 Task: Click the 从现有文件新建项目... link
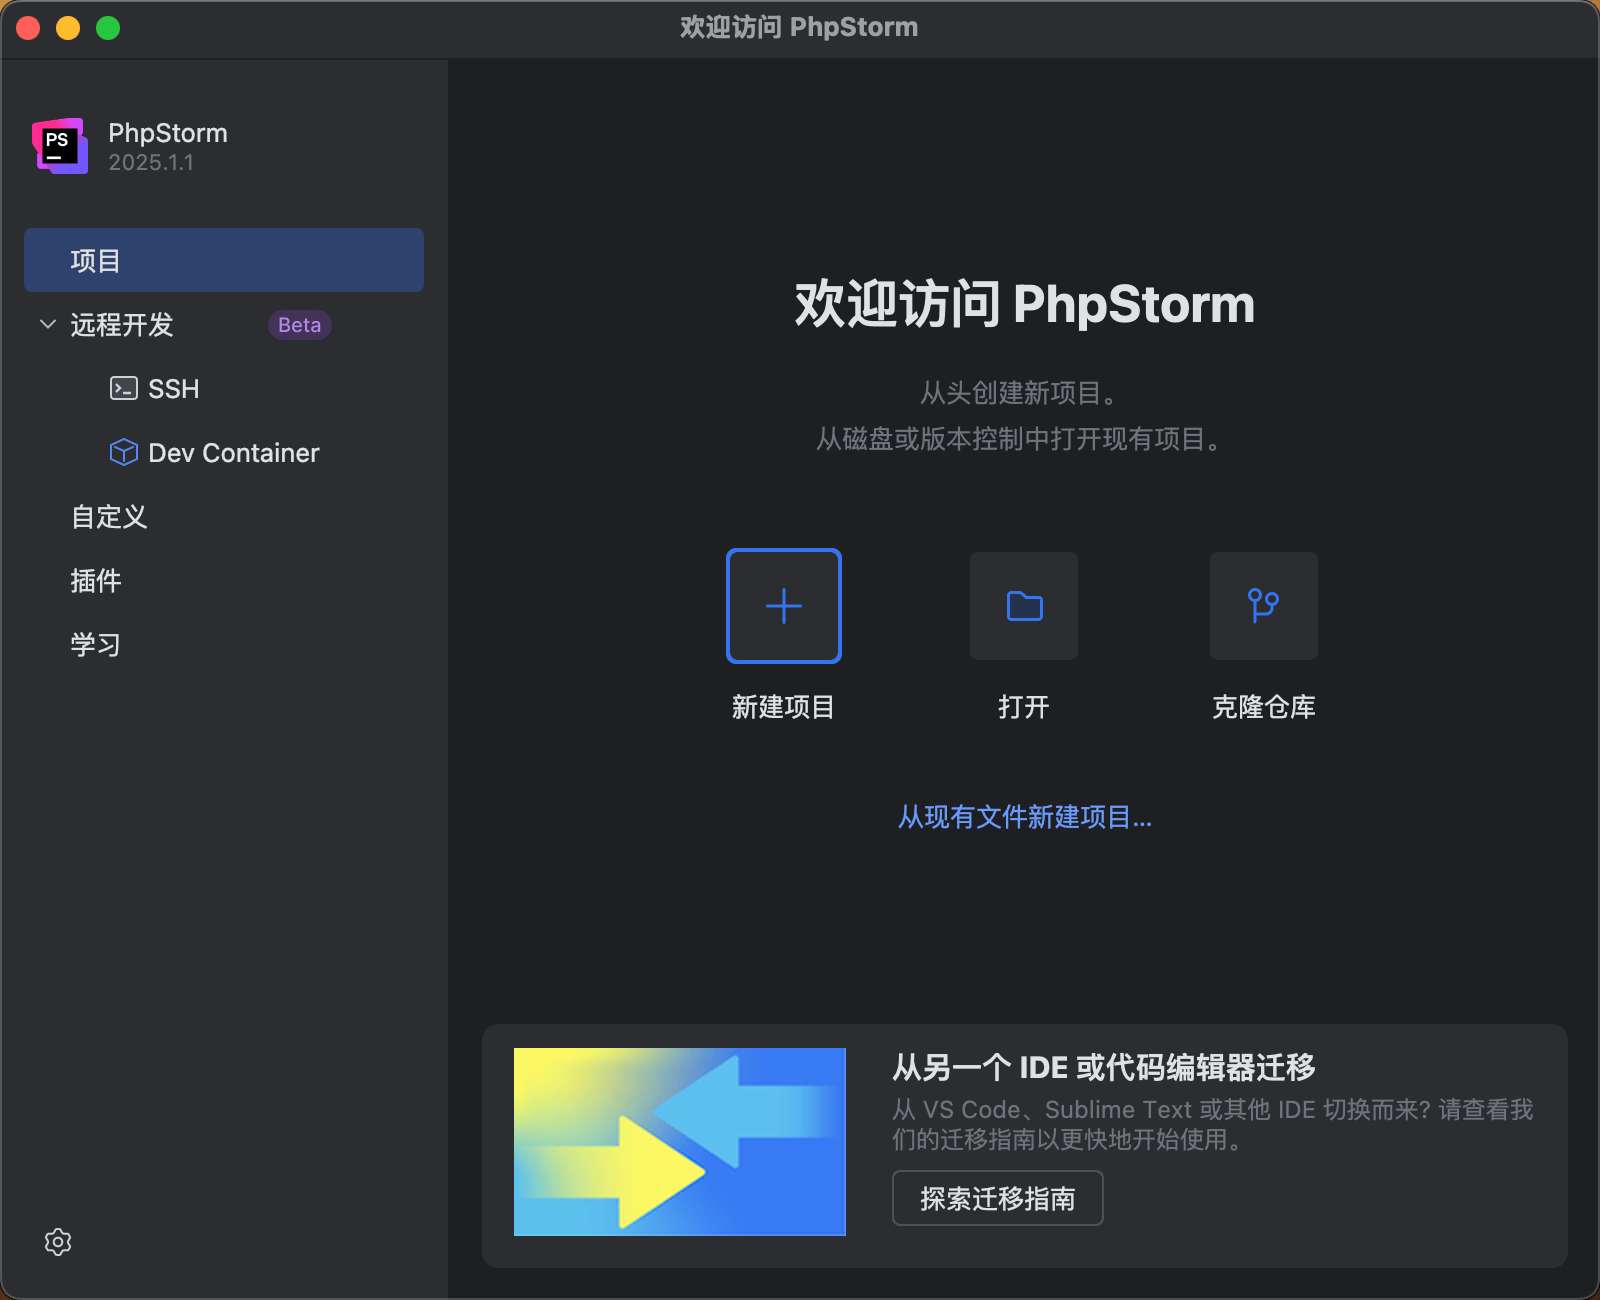click(1024, 818)
